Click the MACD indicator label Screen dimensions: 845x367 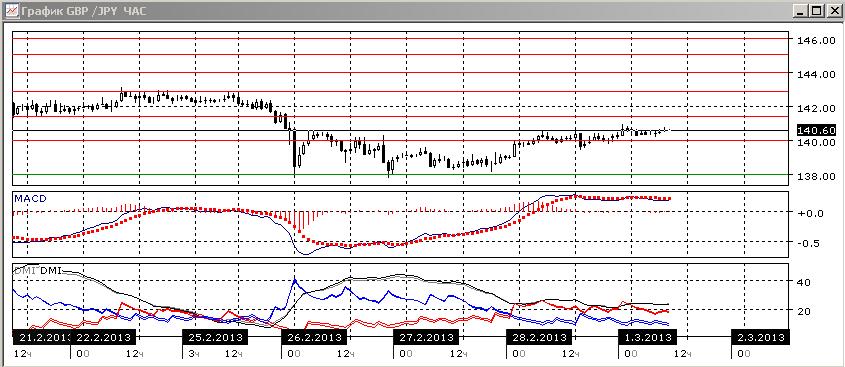[30, 199]
